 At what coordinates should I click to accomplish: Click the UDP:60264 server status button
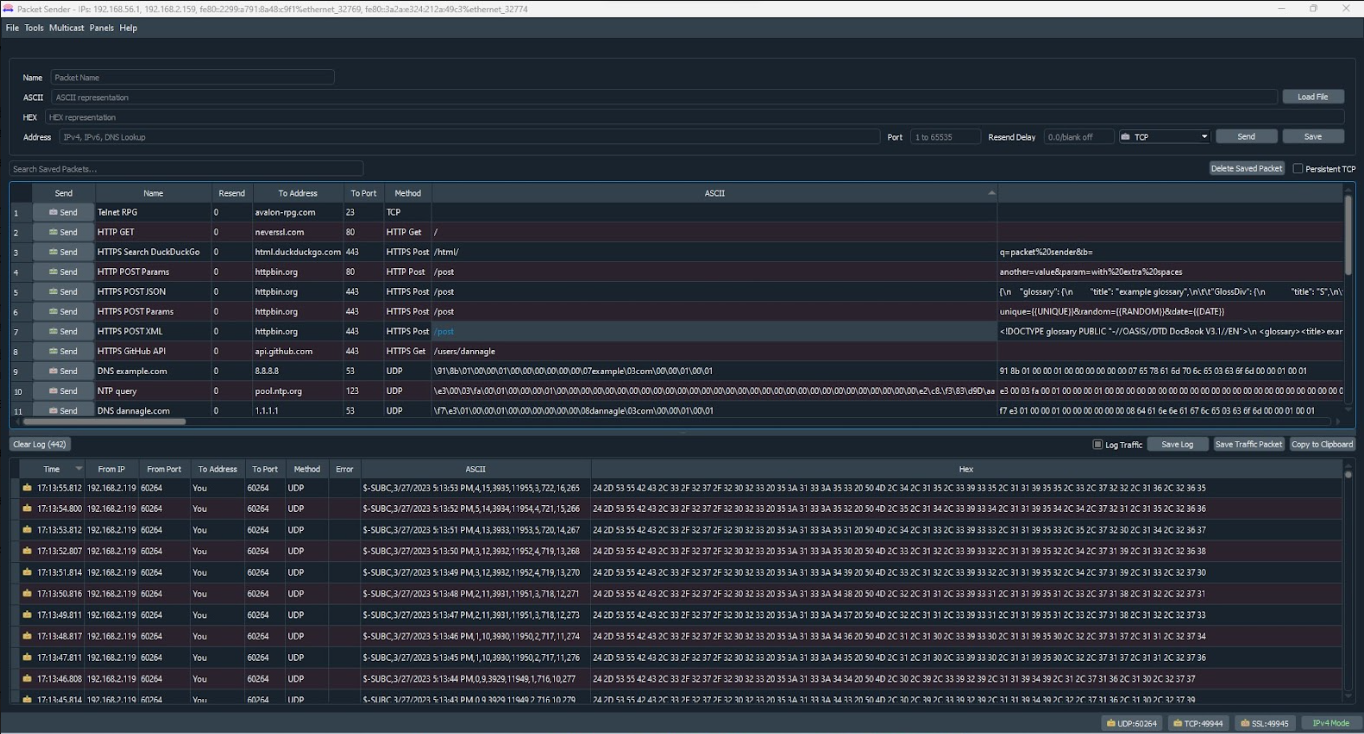(x=1131, y=723)
